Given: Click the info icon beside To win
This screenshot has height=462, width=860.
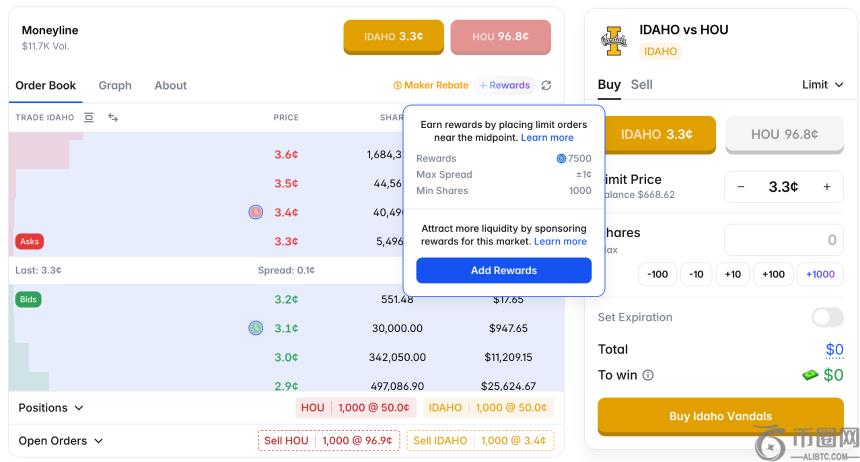Looking at the screenshot, I should 648,376.
